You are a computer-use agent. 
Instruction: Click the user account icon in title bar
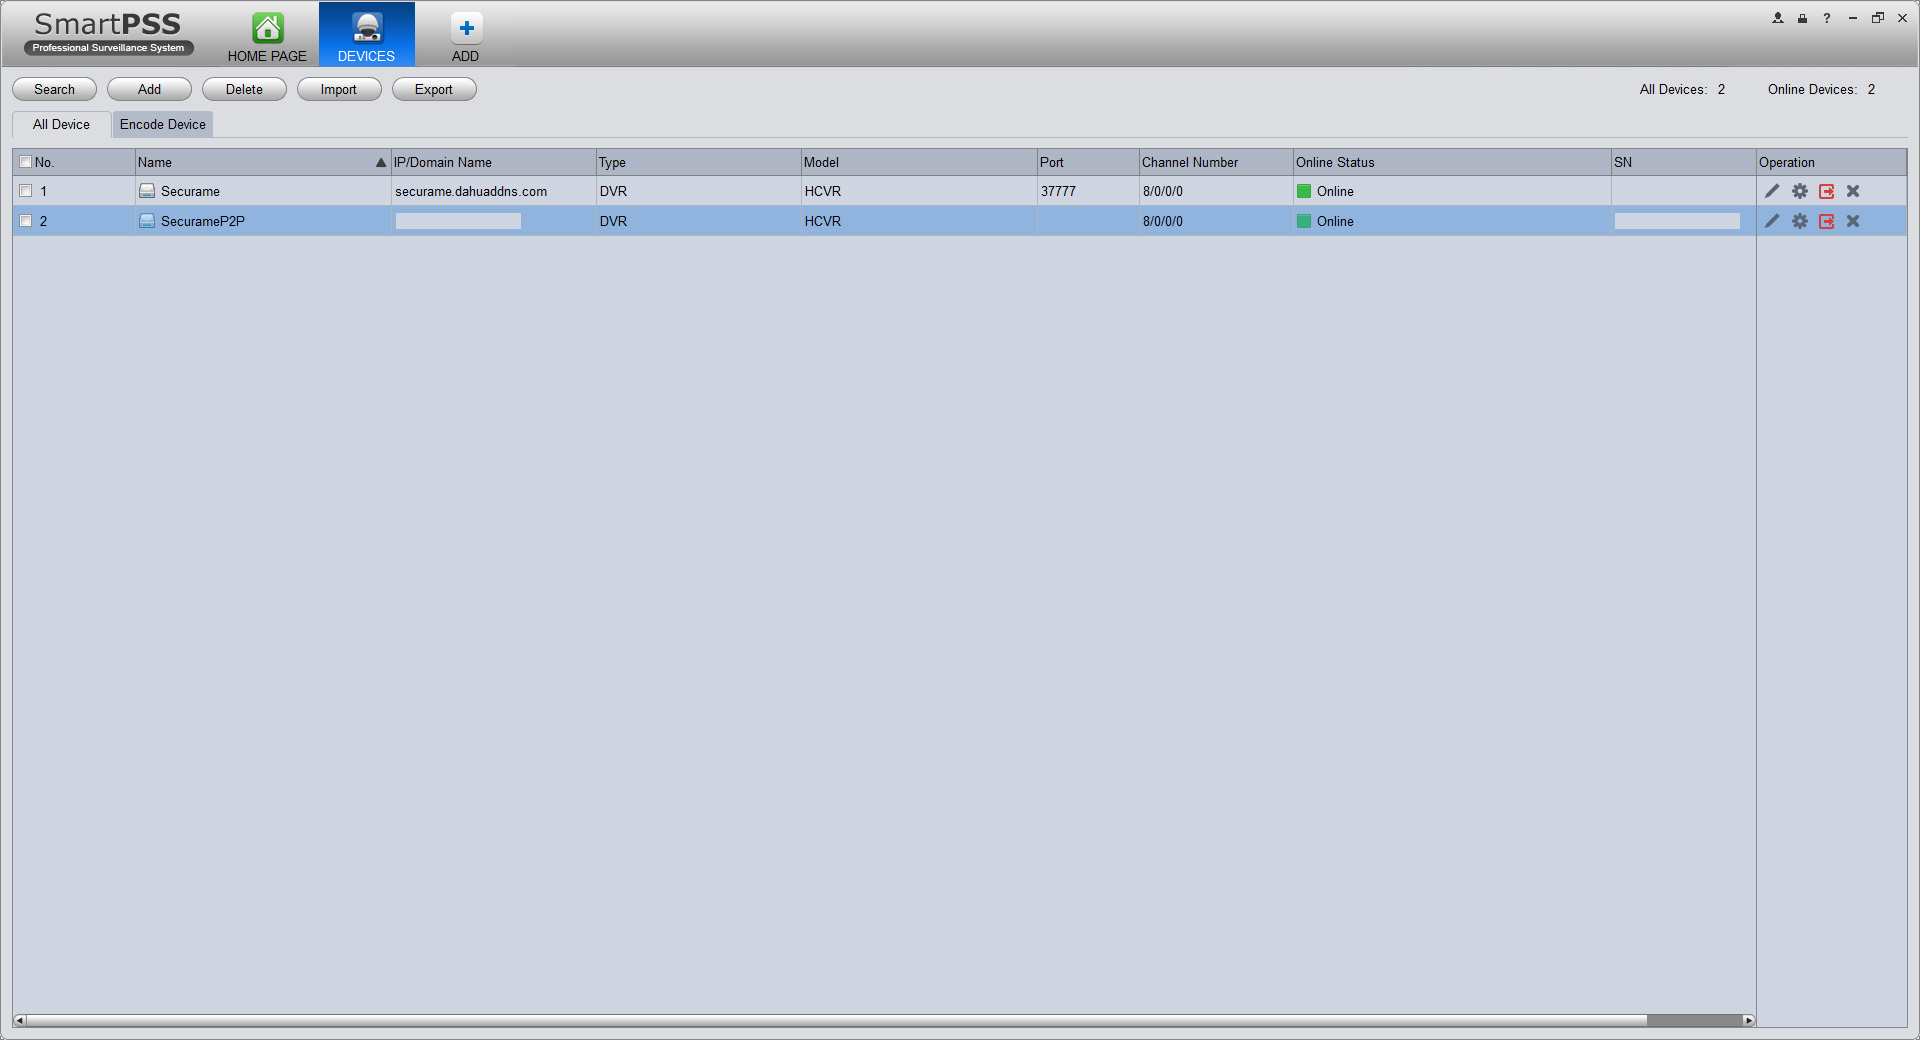point(1778,18)
